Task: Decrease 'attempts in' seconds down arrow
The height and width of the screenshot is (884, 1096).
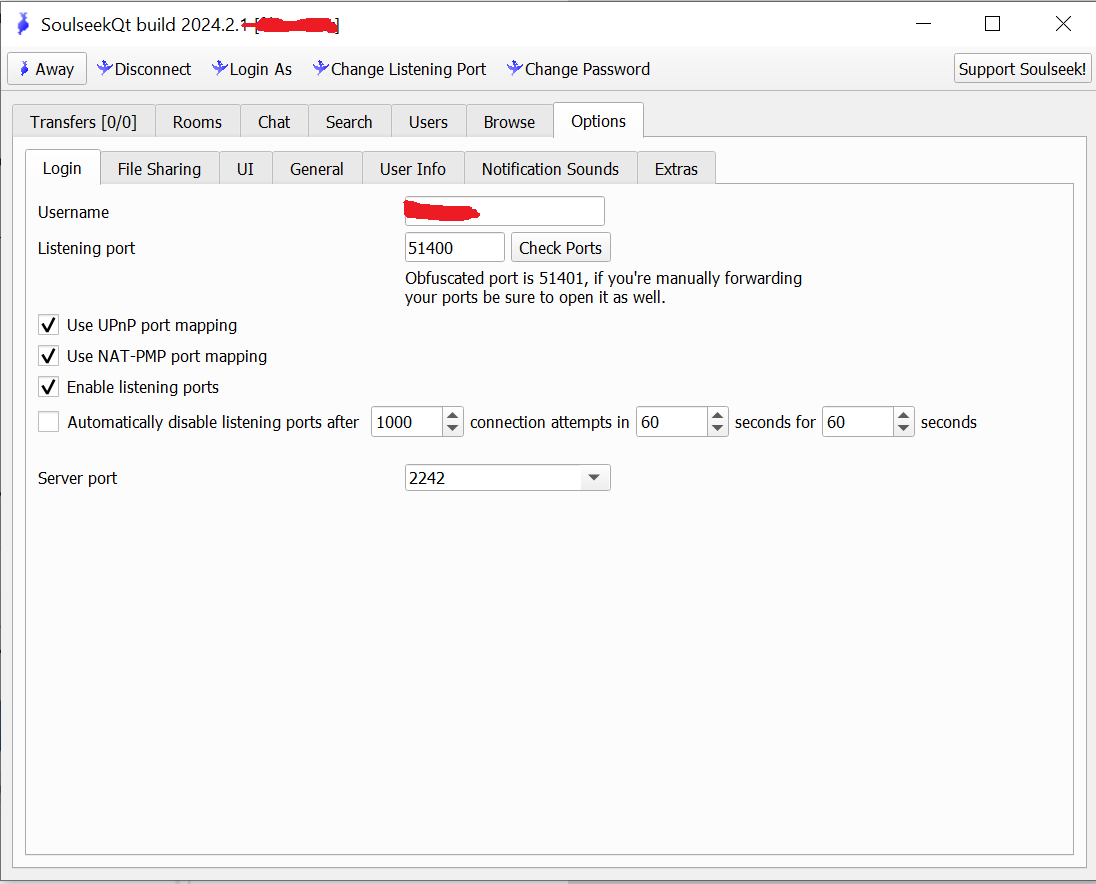Action: pyautogui.click(x=718, y=428)
